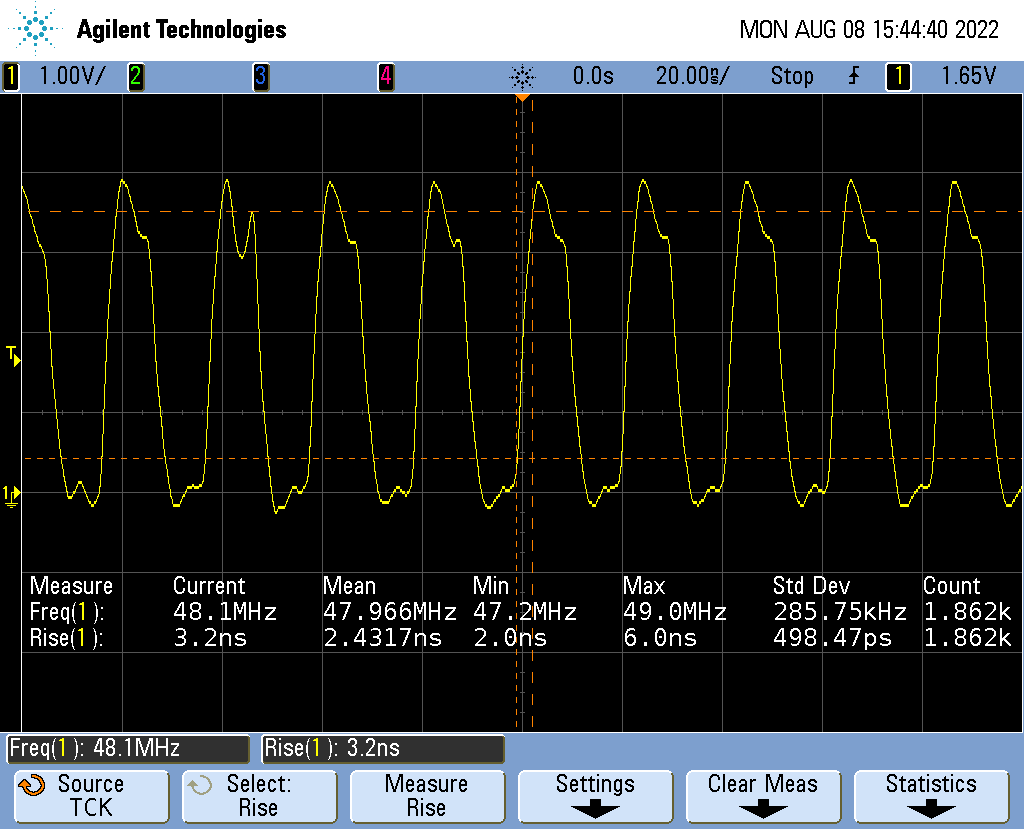Enable the blue channel 3 indicator
1024x829 pixels.
click(x=260, y=76)
